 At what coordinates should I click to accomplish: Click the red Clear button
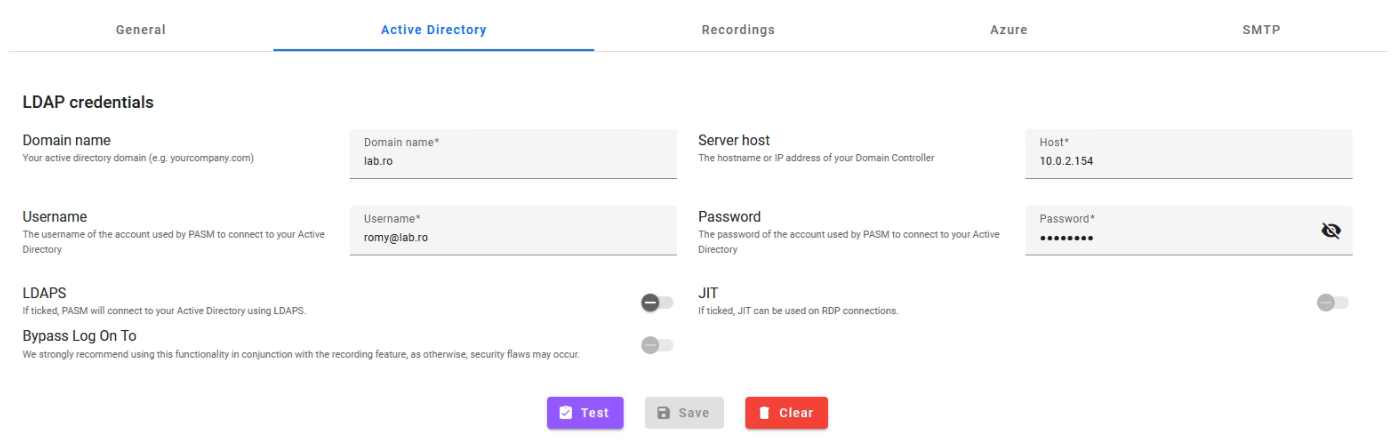pos(786,413)
